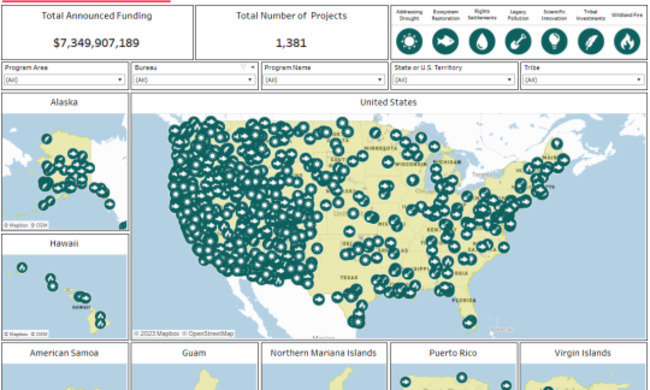650x390 pixels.
Task: Click the Legacy Pollution label
Action: pos(518,15)
